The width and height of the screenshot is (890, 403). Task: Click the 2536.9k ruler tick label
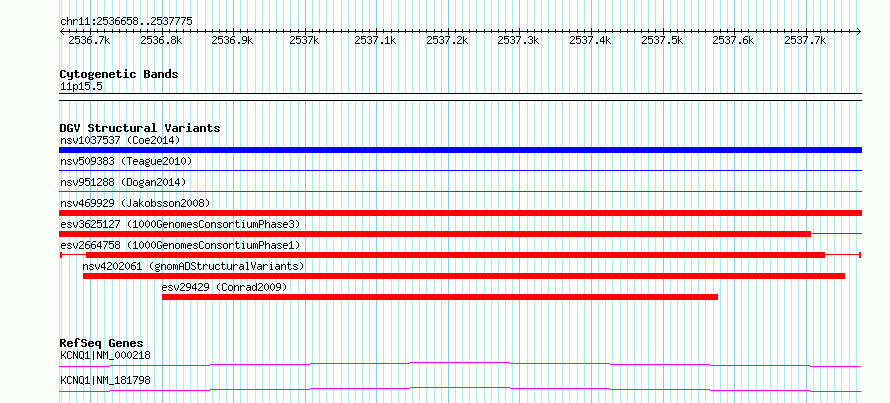[232, 41]
